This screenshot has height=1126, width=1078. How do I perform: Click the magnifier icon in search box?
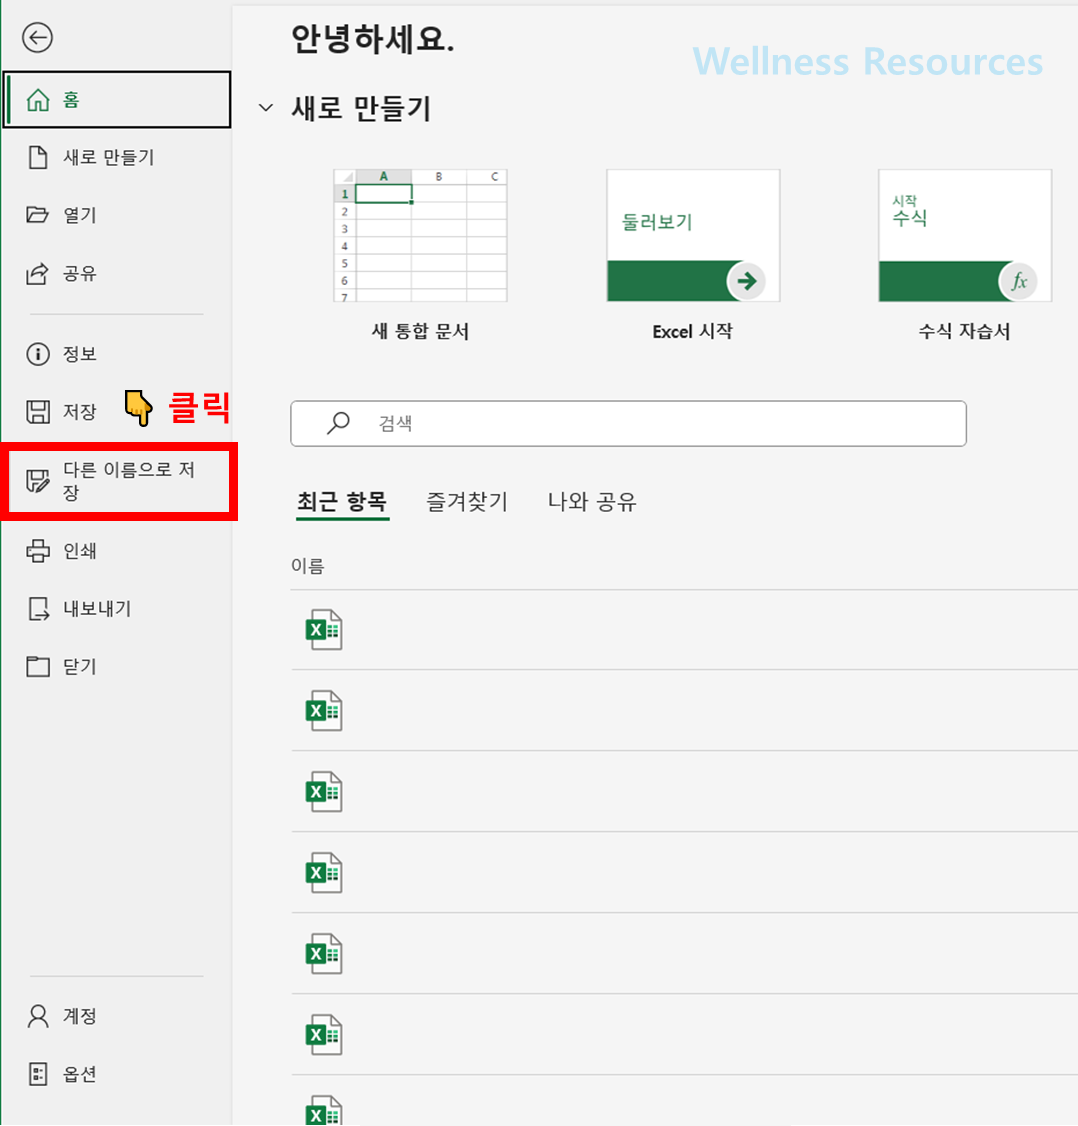[338, 423]
